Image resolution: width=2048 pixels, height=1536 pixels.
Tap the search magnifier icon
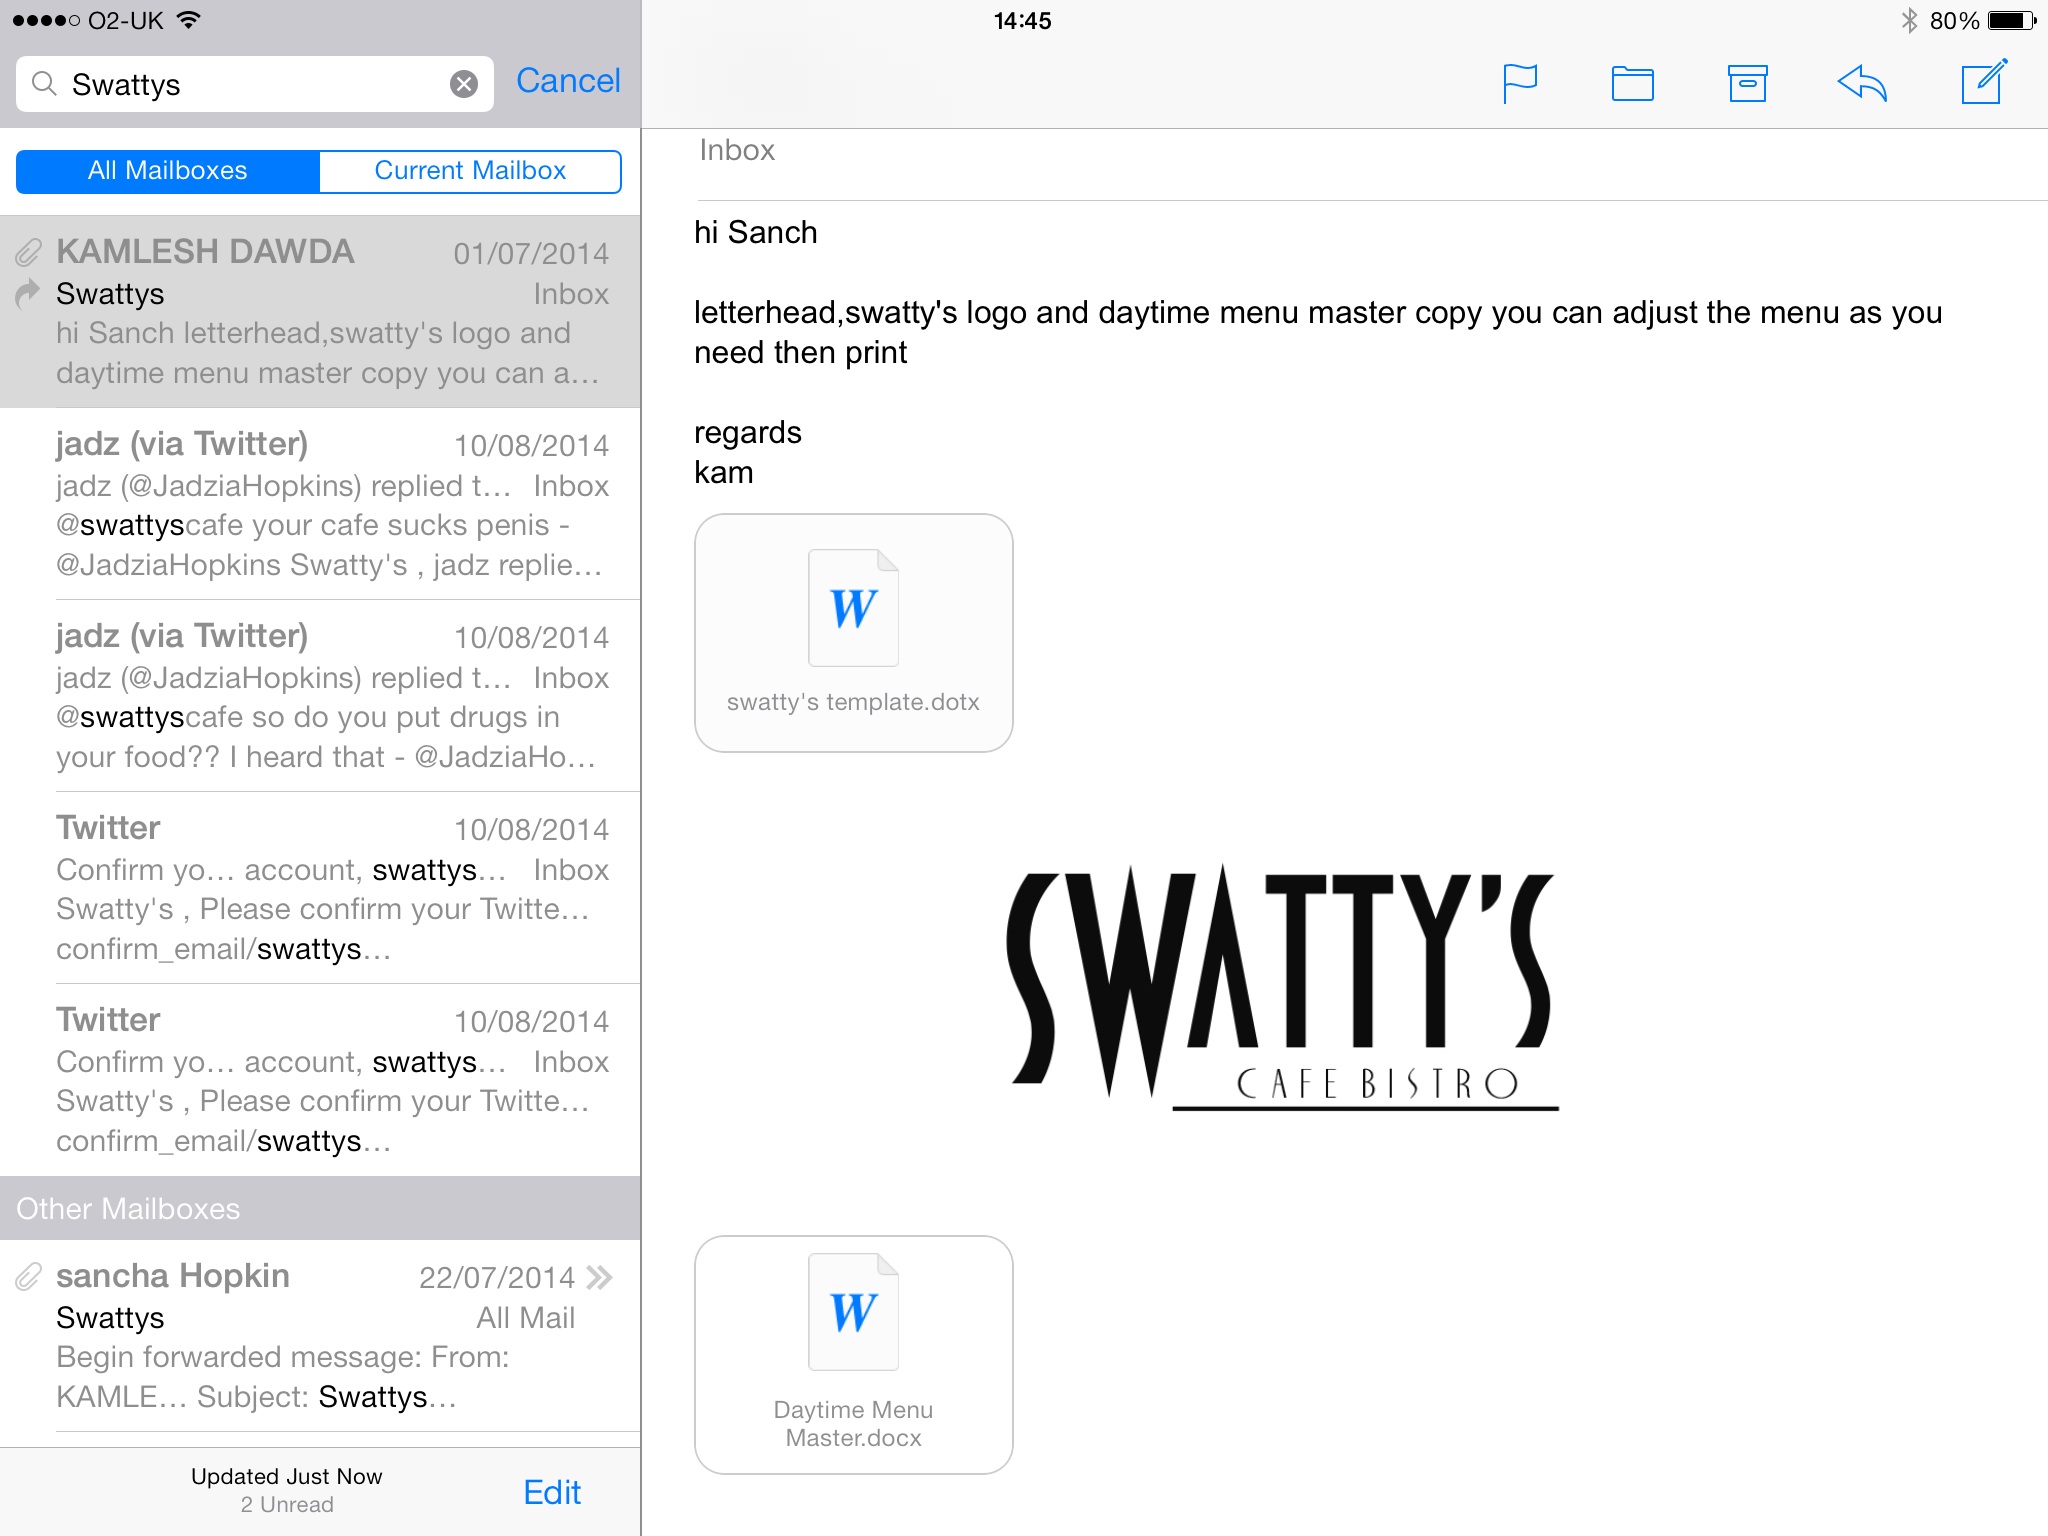click(44, 84)
